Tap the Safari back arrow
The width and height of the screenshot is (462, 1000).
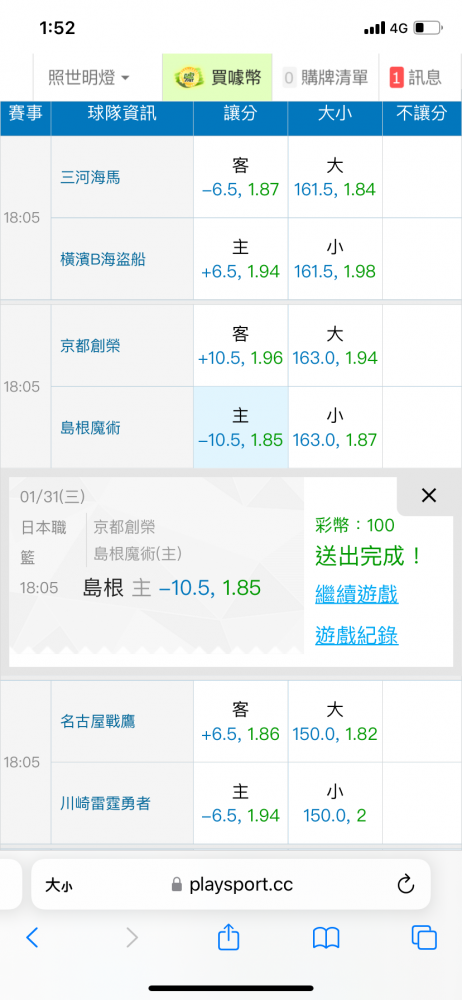click(32, 938)
